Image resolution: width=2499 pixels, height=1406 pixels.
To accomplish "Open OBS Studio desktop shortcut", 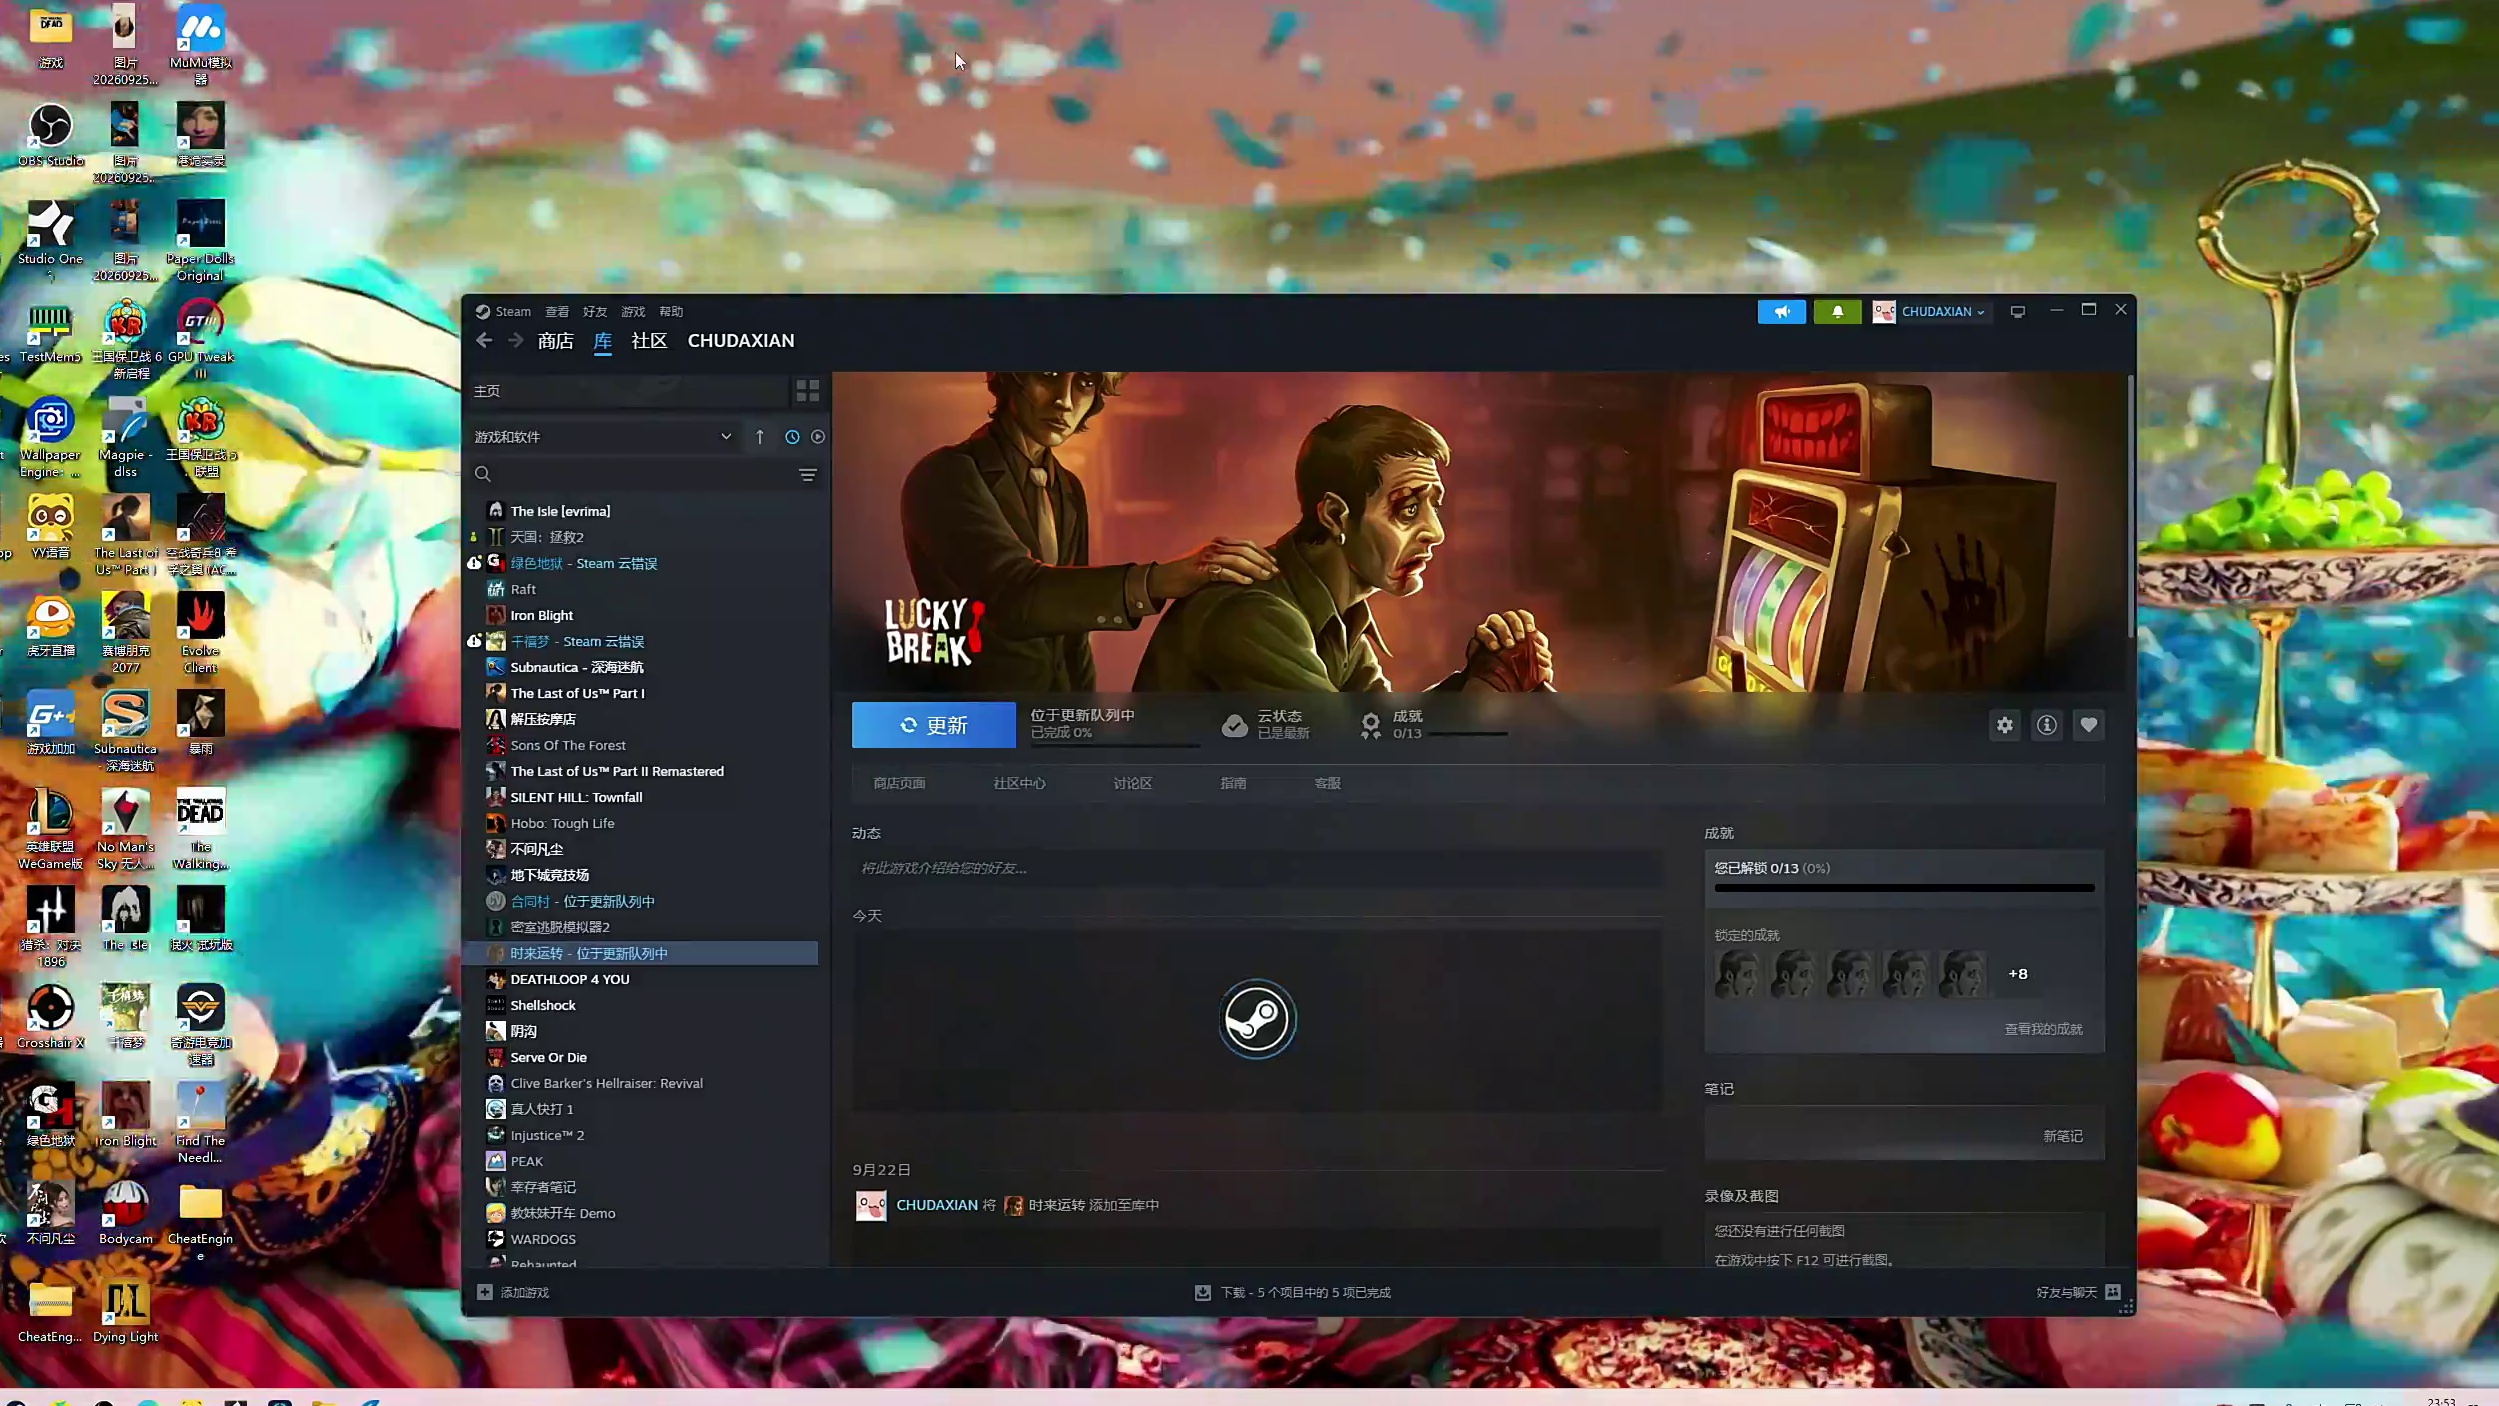I will coord(51,135).
